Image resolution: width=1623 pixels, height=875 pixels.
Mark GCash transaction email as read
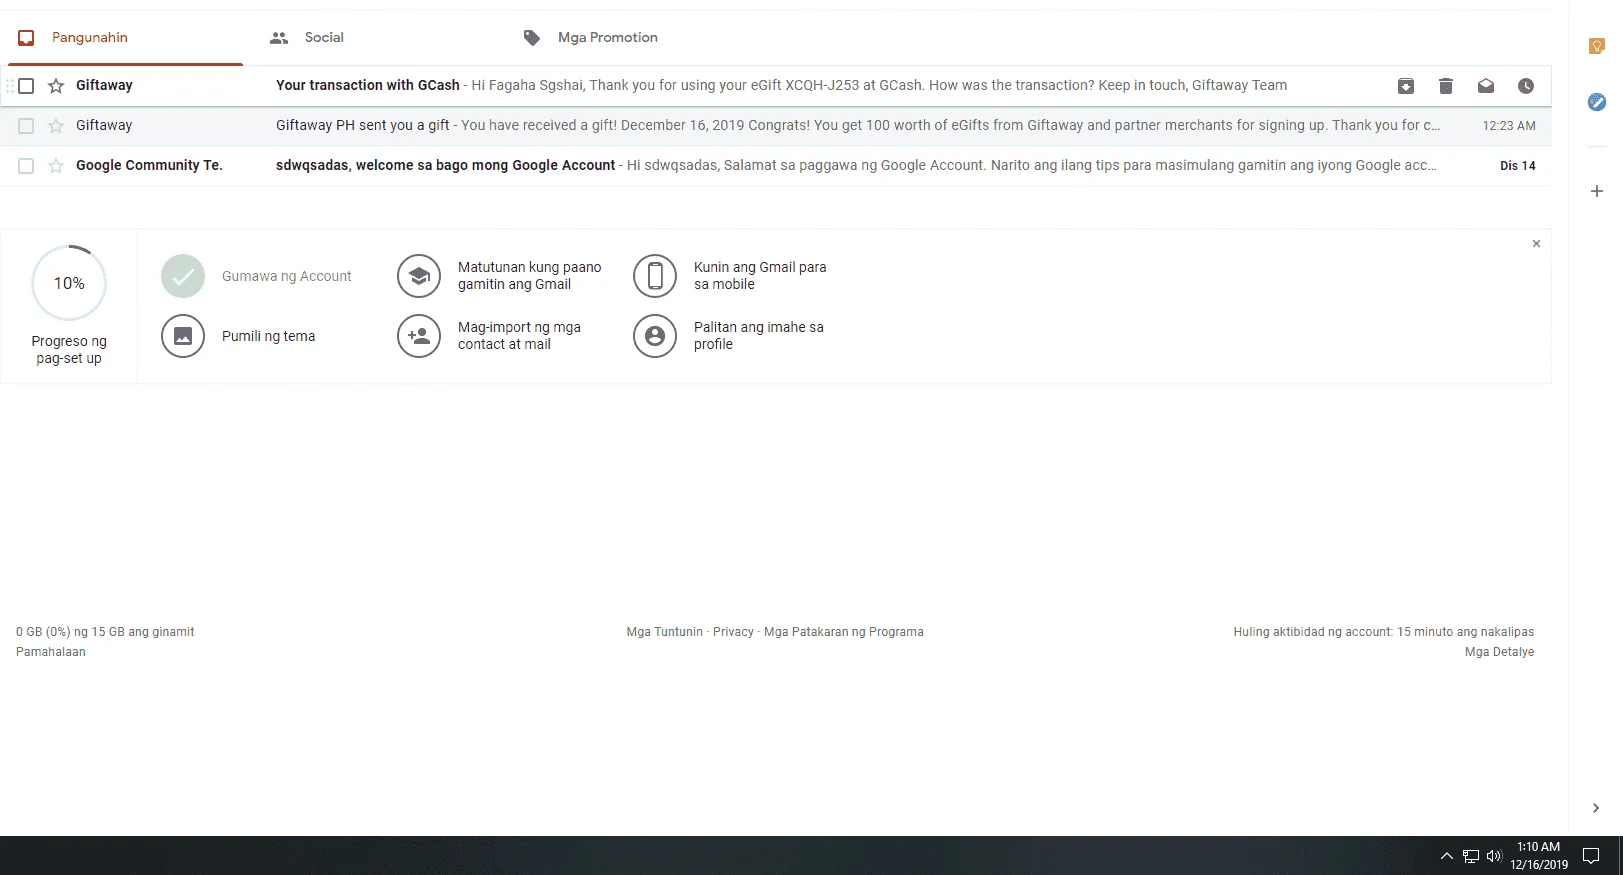[1485, 86]
